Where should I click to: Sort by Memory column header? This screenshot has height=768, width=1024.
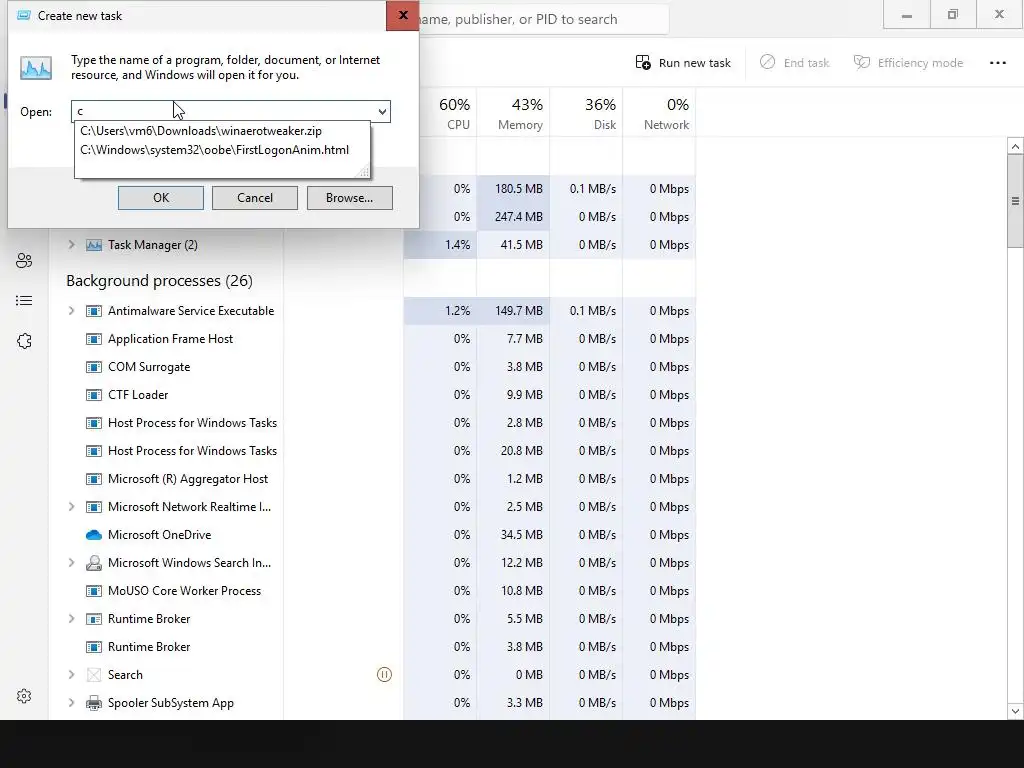513,114
